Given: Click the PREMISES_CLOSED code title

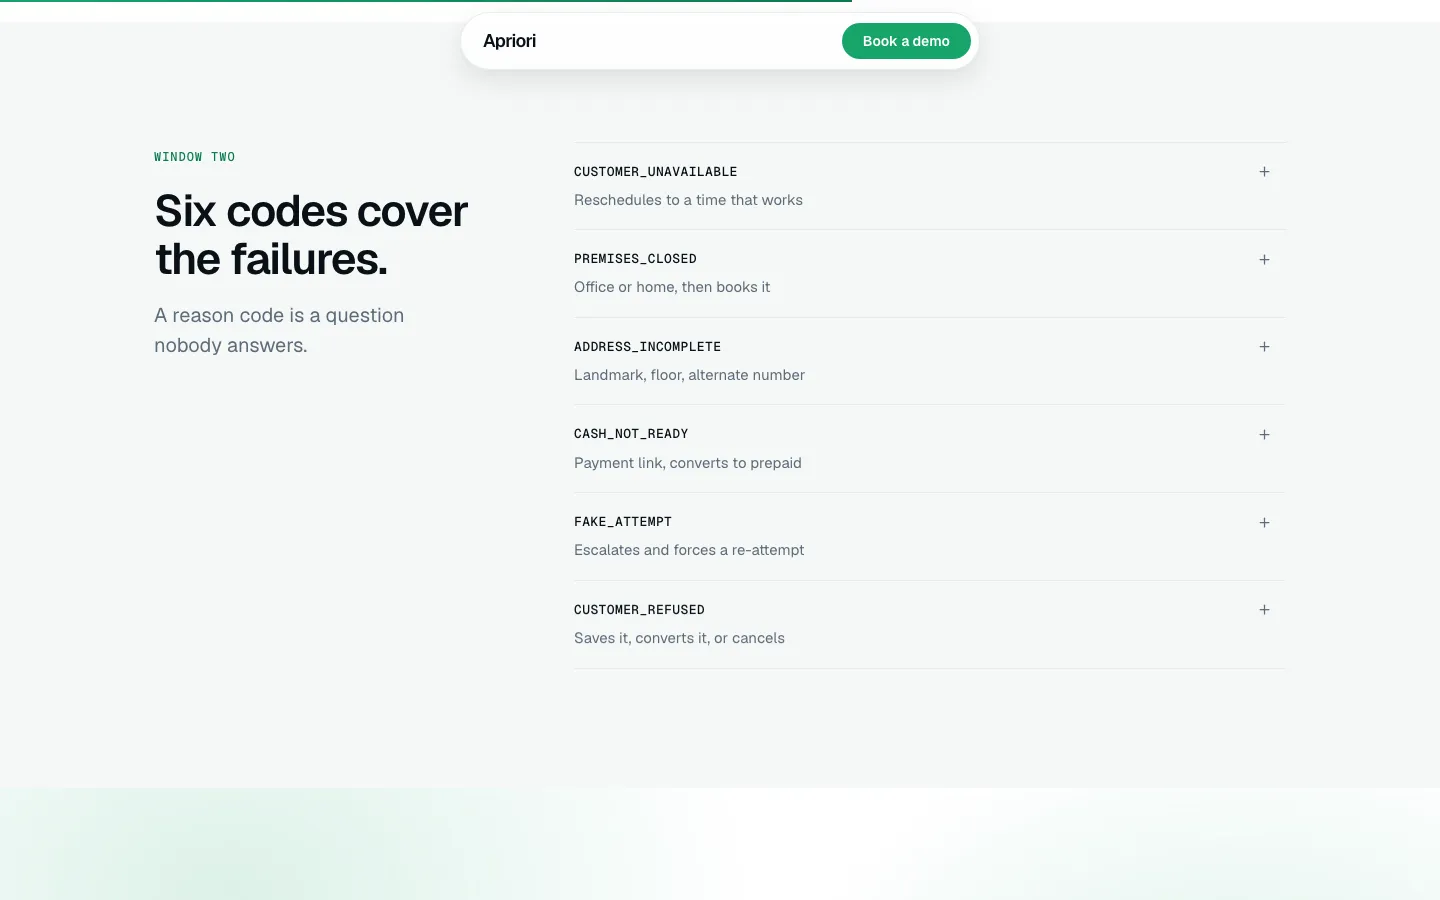Looking at the screenshot, I should 635,259.
